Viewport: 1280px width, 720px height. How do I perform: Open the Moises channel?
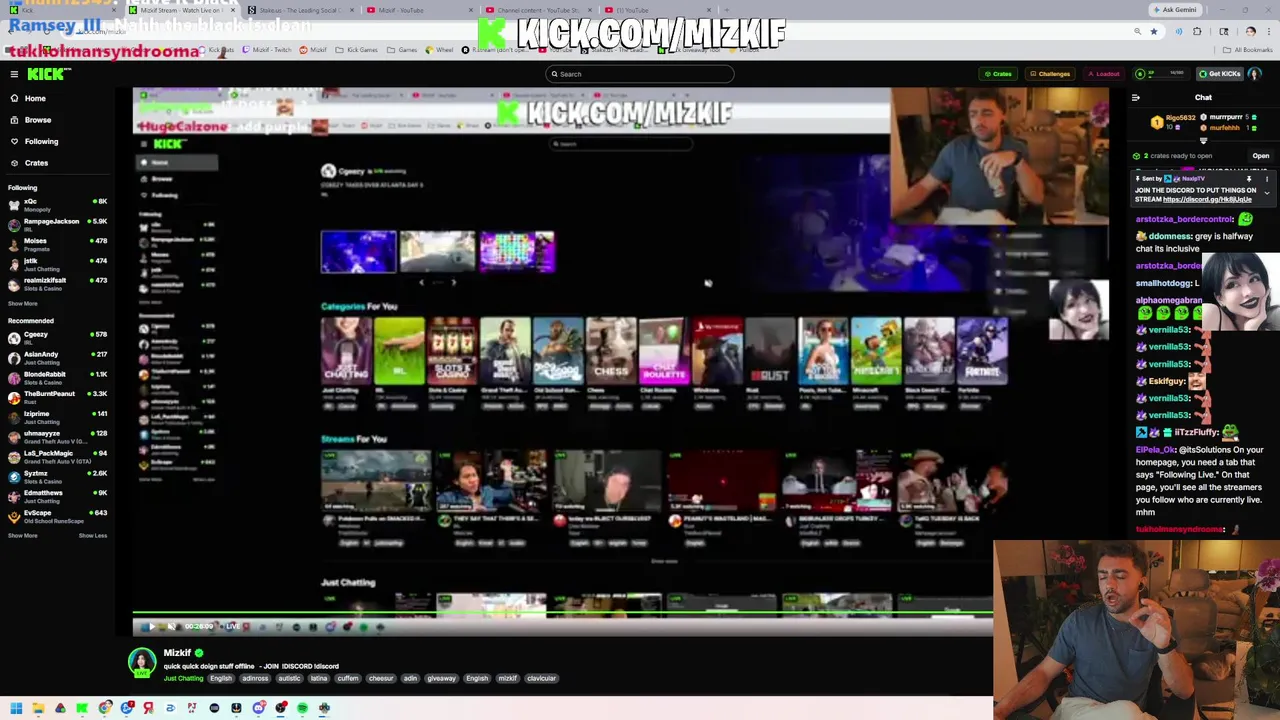[x=58, y=243]
